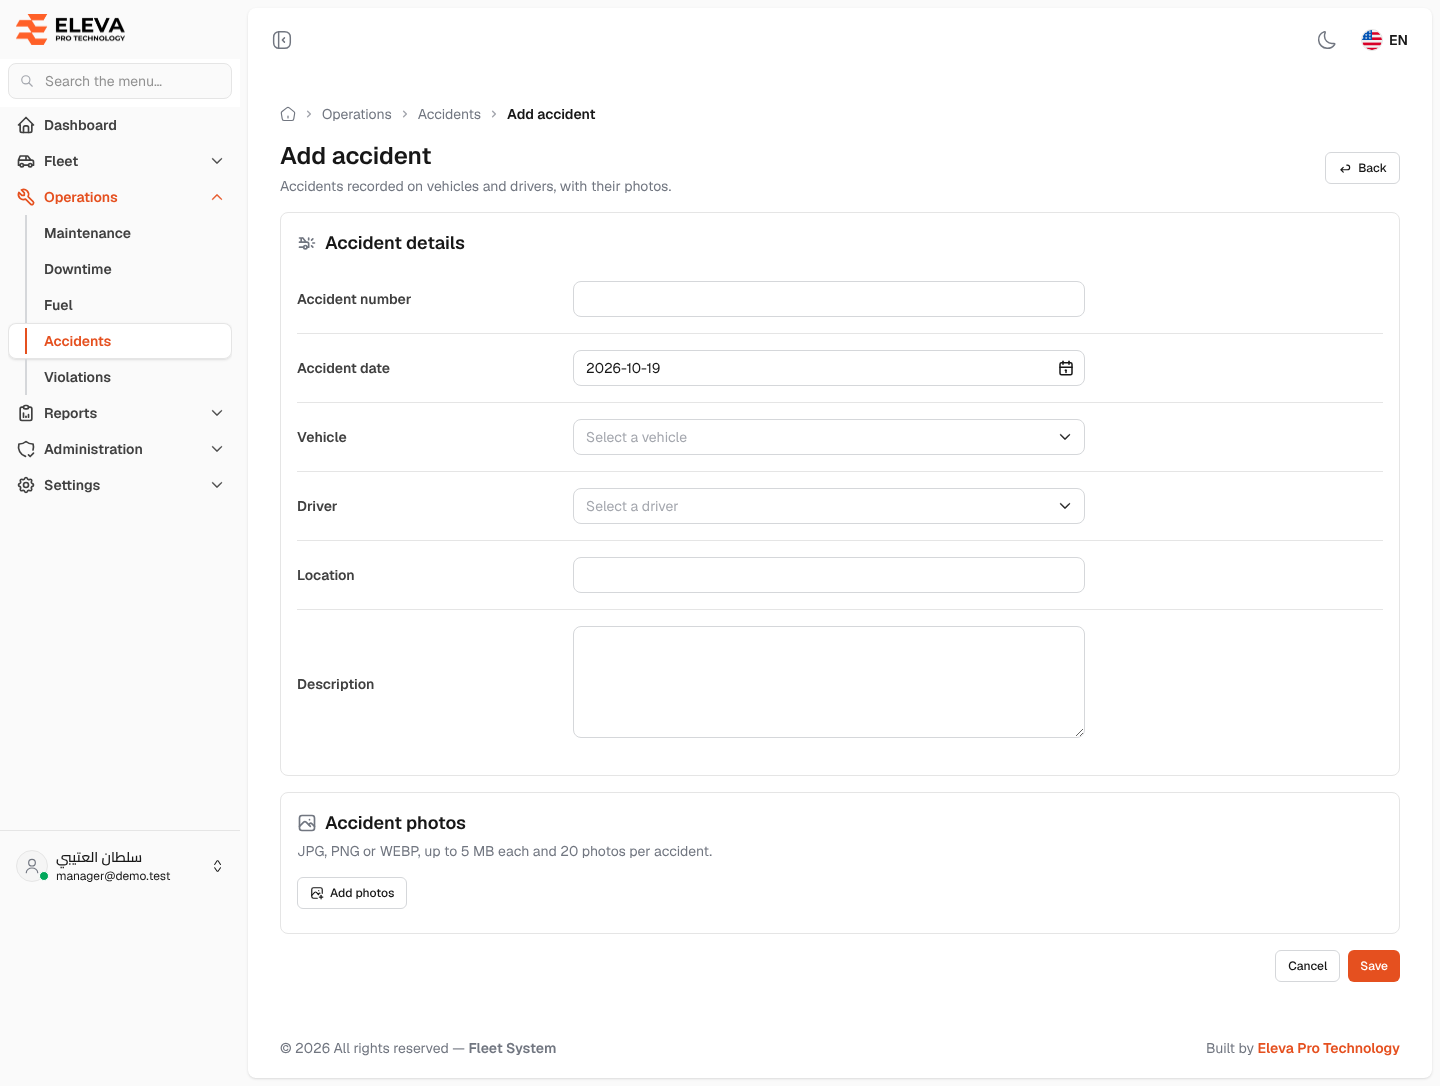Focus the Accident number input field
The image size is (1440, 1086).
click(x=829, y=299)
